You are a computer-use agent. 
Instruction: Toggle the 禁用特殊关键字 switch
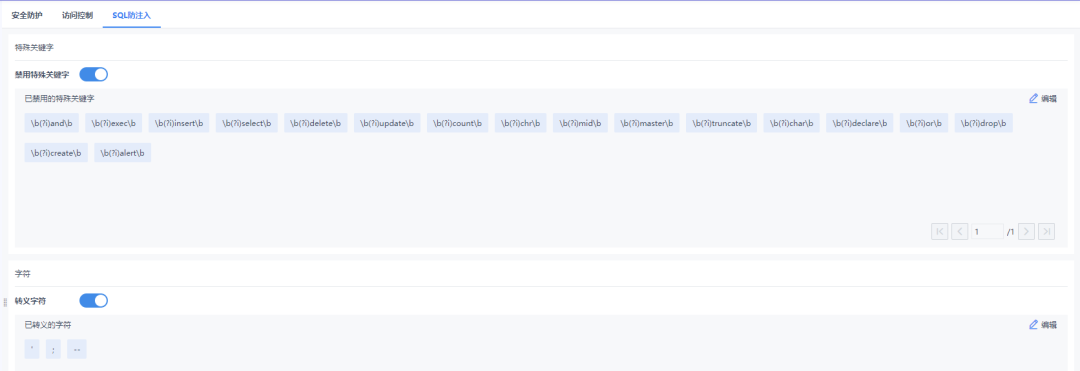pyautogui.click(x=94, y=74)
